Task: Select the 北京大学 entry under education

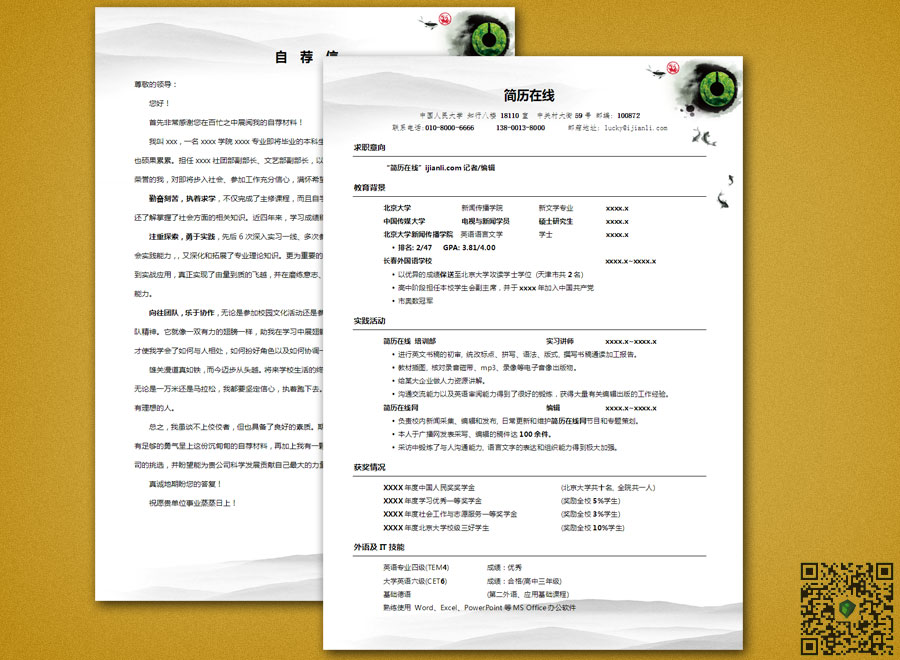Action: tap(395, 206)
